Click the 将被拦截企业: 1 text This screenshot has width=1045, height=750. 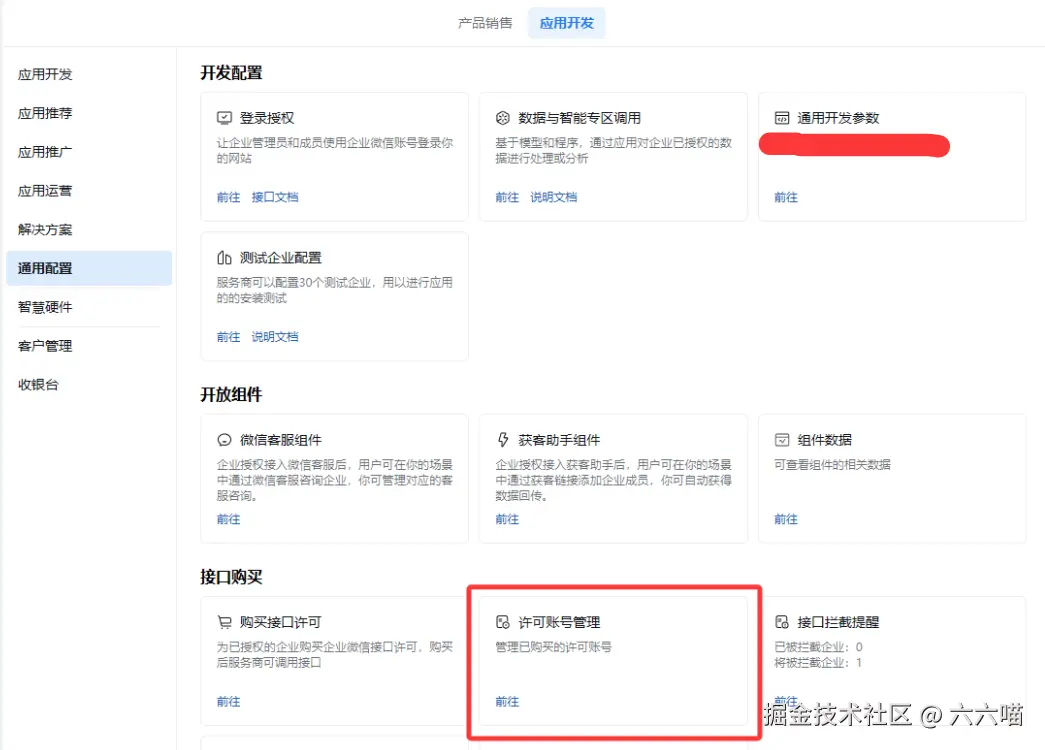[x=818, y=663]
